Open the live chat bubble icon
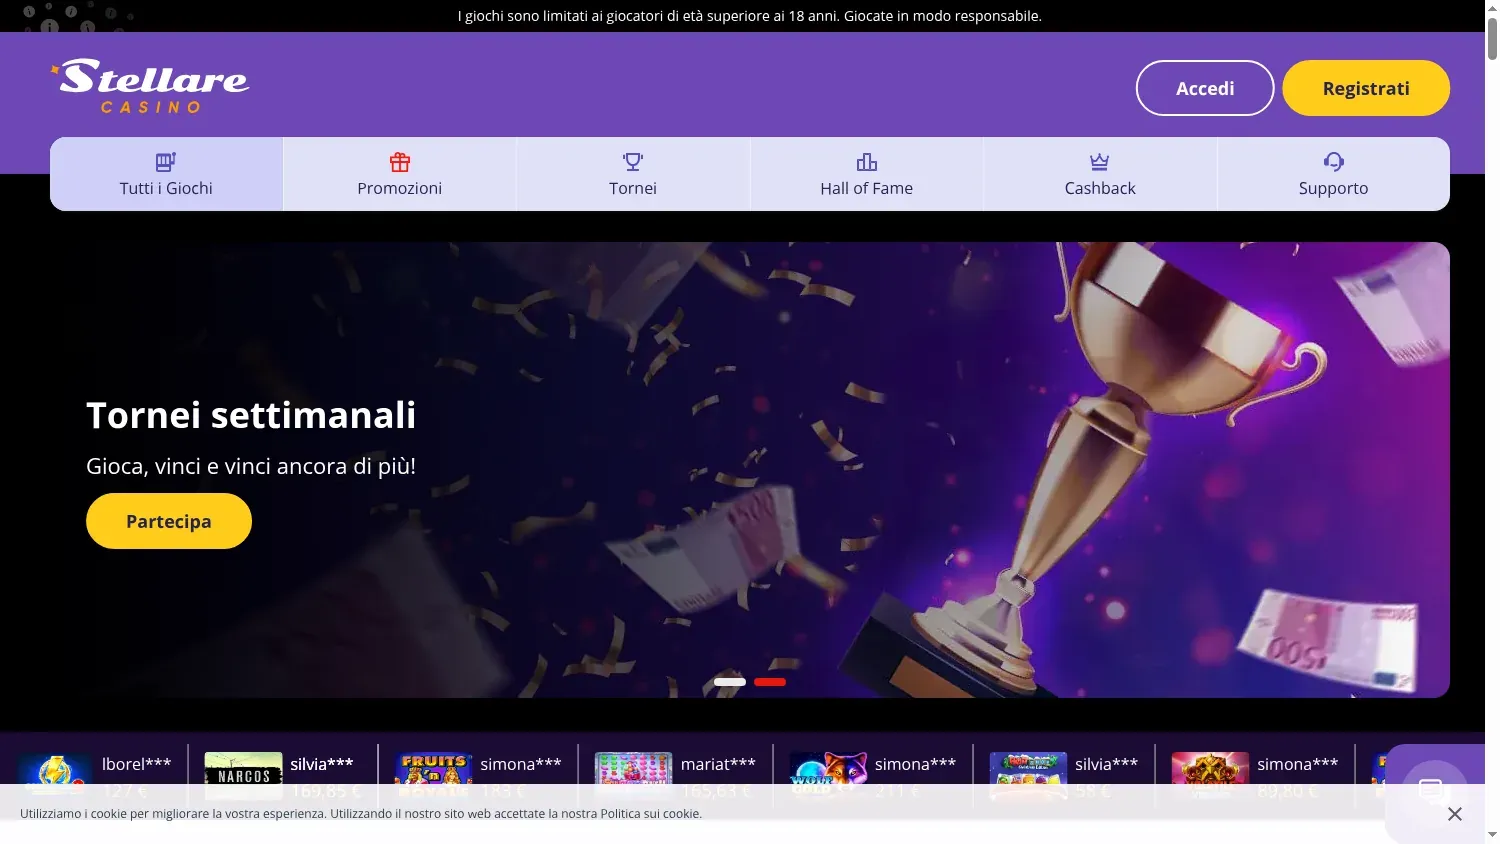 point(1431,790)
